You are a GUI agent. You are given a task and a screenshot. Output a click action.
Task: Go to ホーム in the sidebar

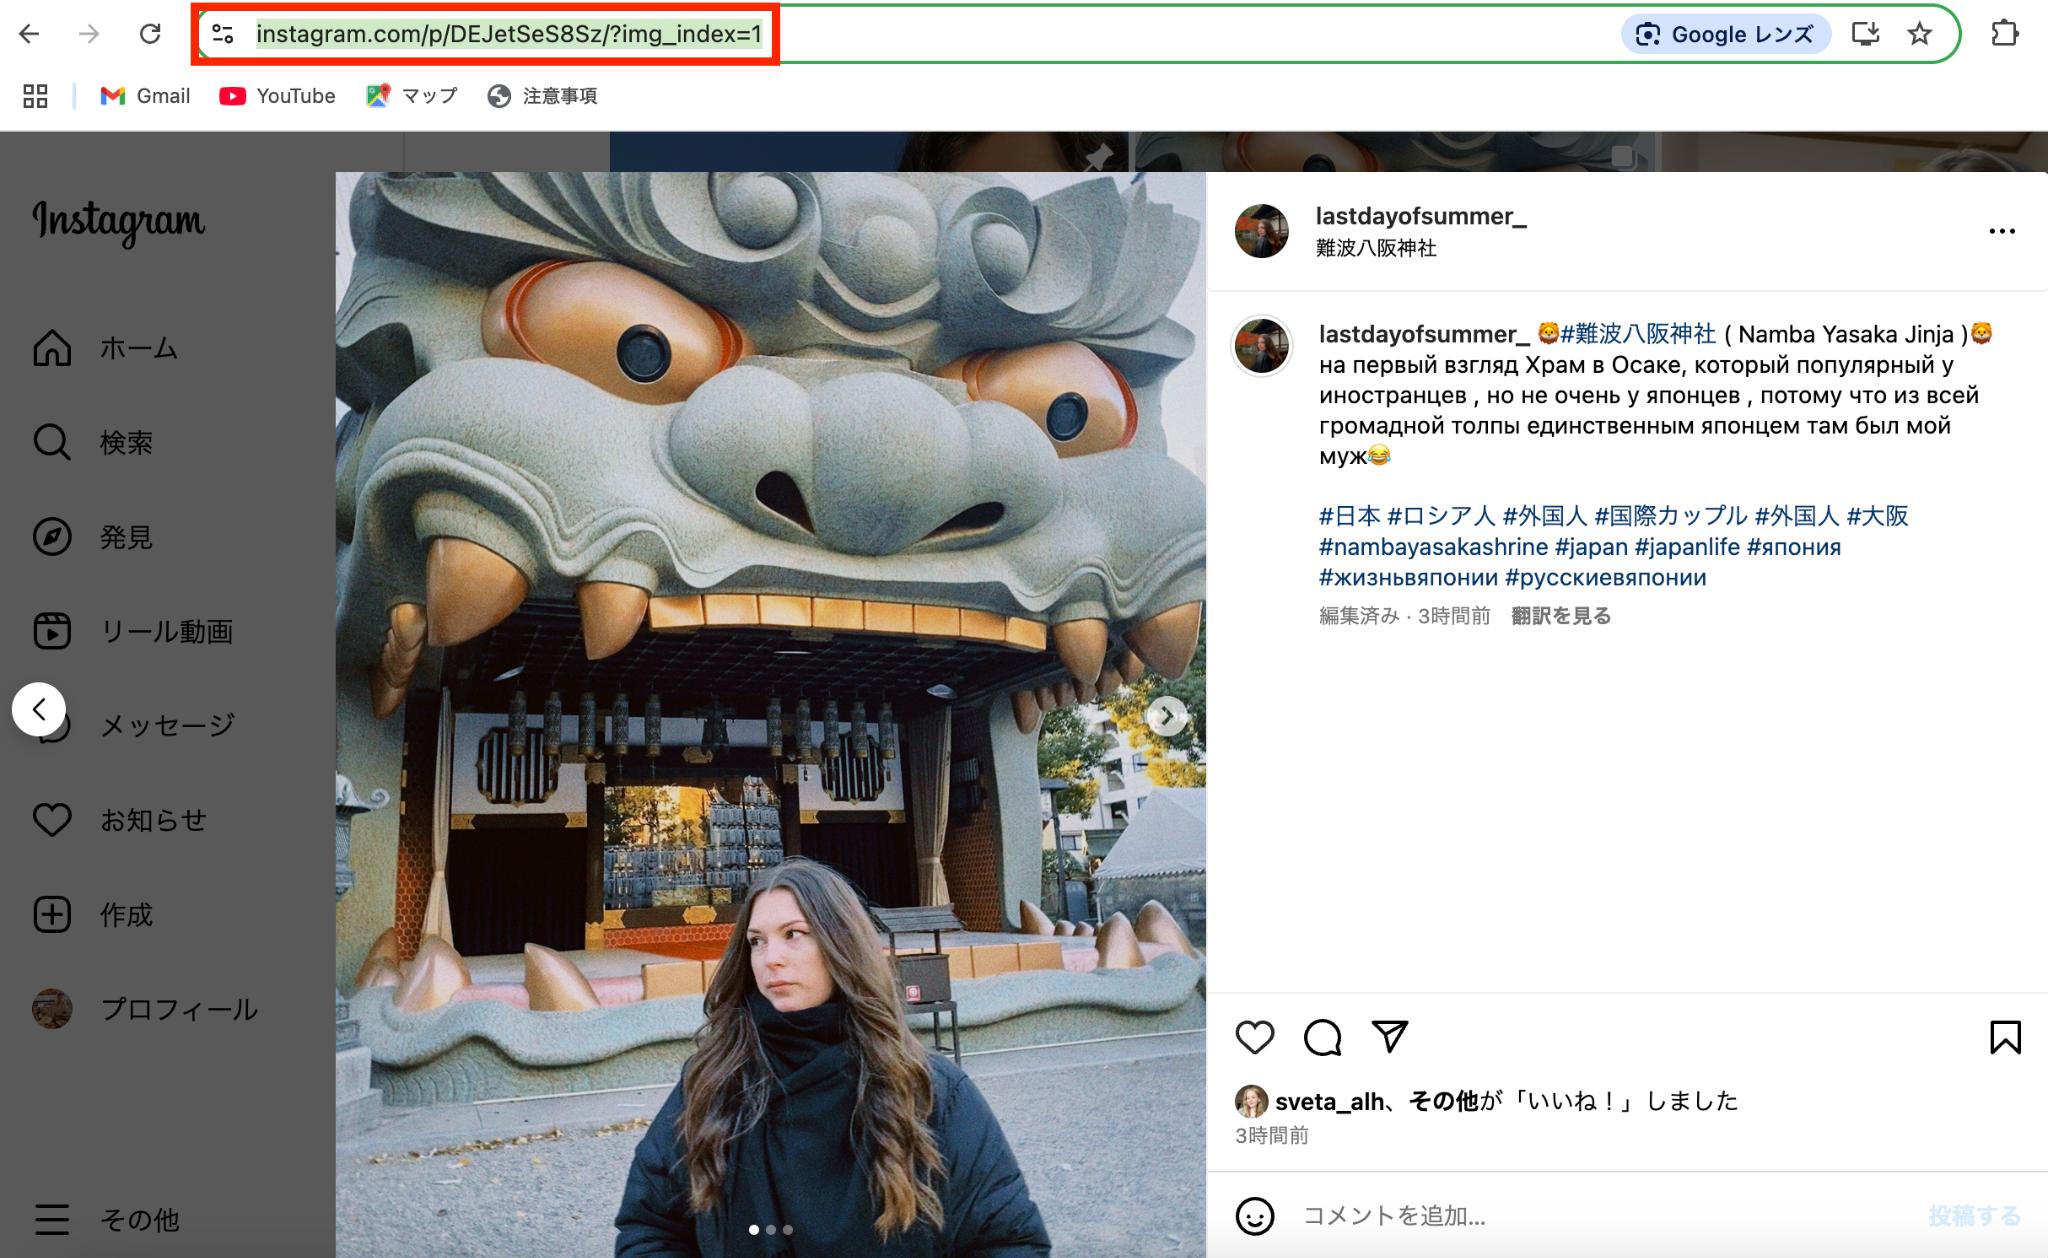tap(105, 348)
